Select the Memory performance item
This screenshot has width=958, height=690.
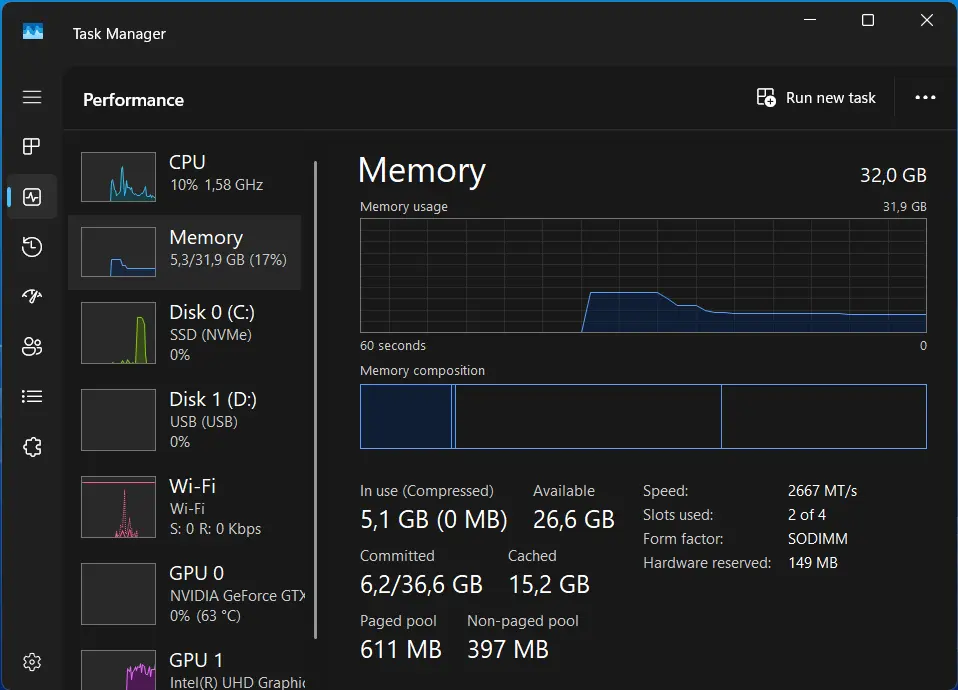[185, 252]
